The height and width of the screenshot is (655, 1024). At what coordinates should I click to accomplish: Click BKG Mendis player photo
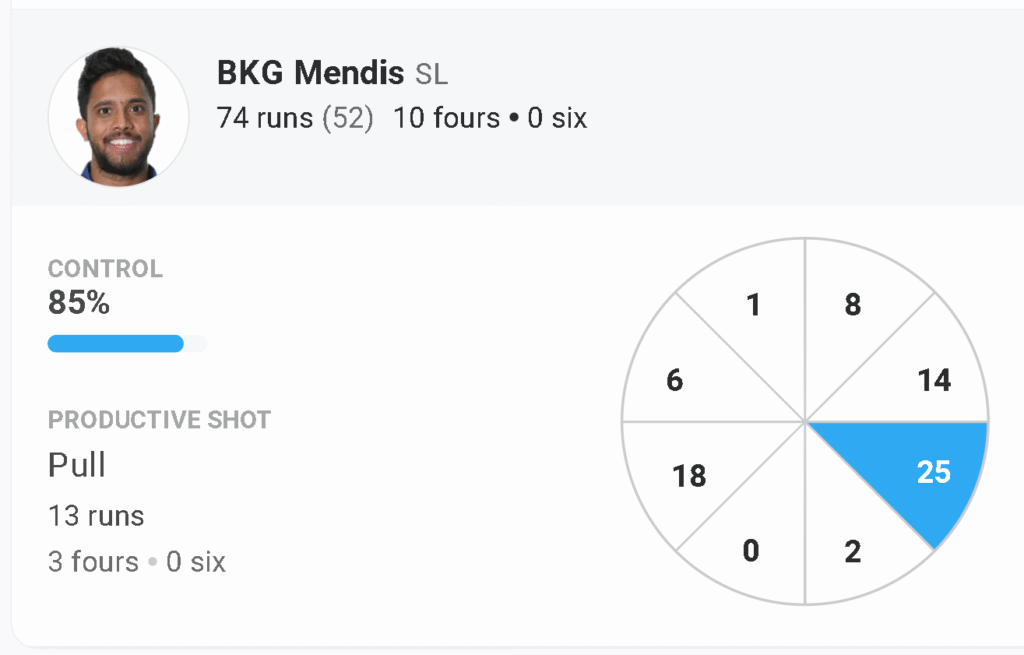pyautogui.click(x=118, y=116)
